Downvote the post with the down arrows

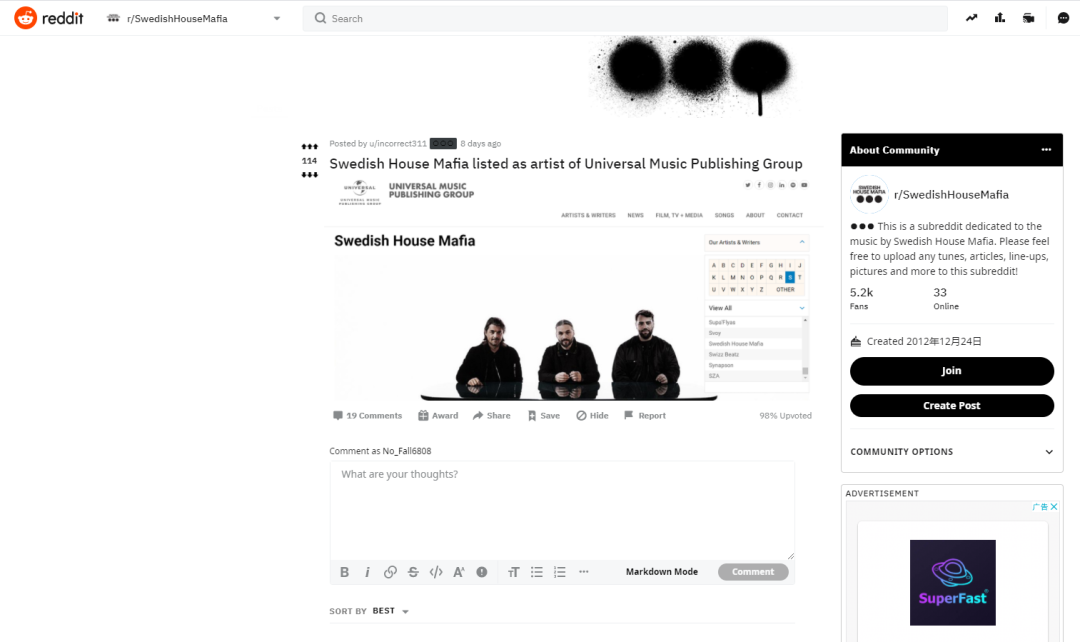309,175
